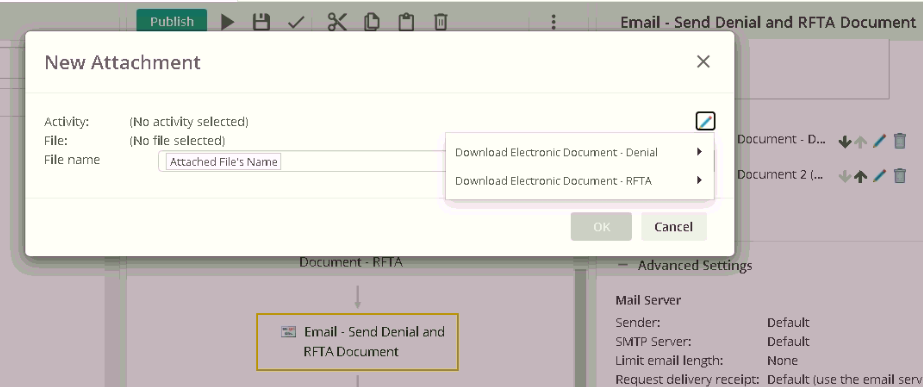
Task: Expand submenu arrow for RFTA document
Action: pos(699,180)
